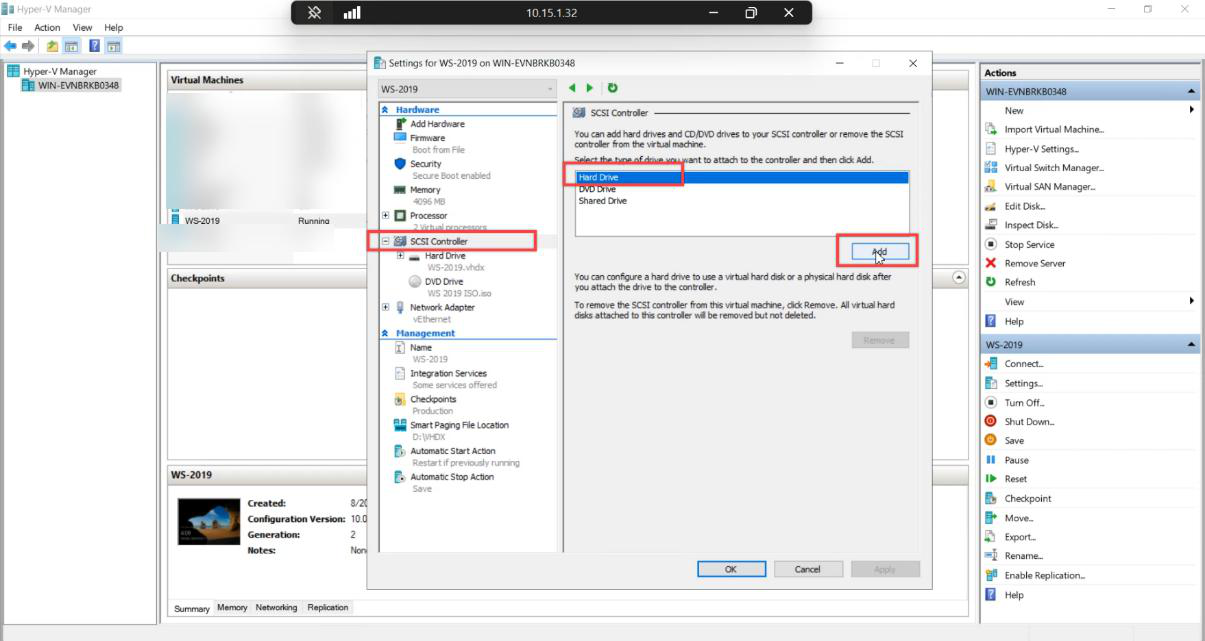Select Hard Drive in the drive type list
The height and width of the screenshot is (641, 1205).
pos(741,177)
